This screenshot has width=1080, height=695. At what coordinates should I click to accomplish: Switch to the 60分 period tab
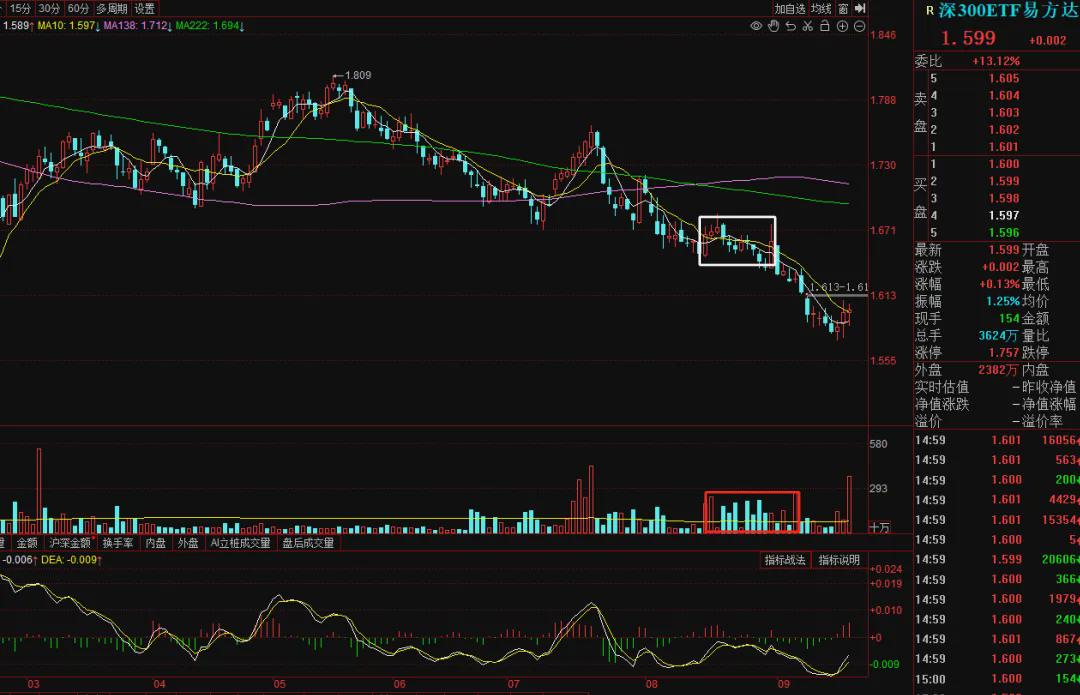pos(78,8)
